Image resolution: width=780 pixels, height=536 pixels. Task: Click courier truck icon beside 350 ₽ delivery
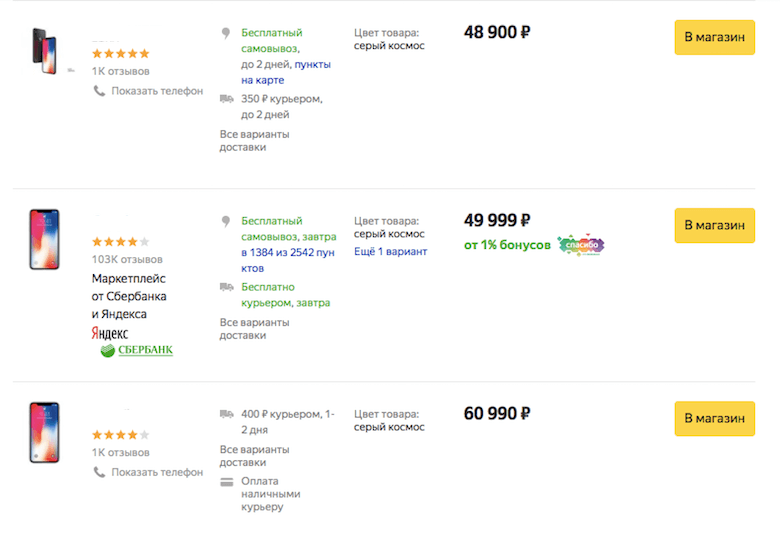click(x=227, y=99)
